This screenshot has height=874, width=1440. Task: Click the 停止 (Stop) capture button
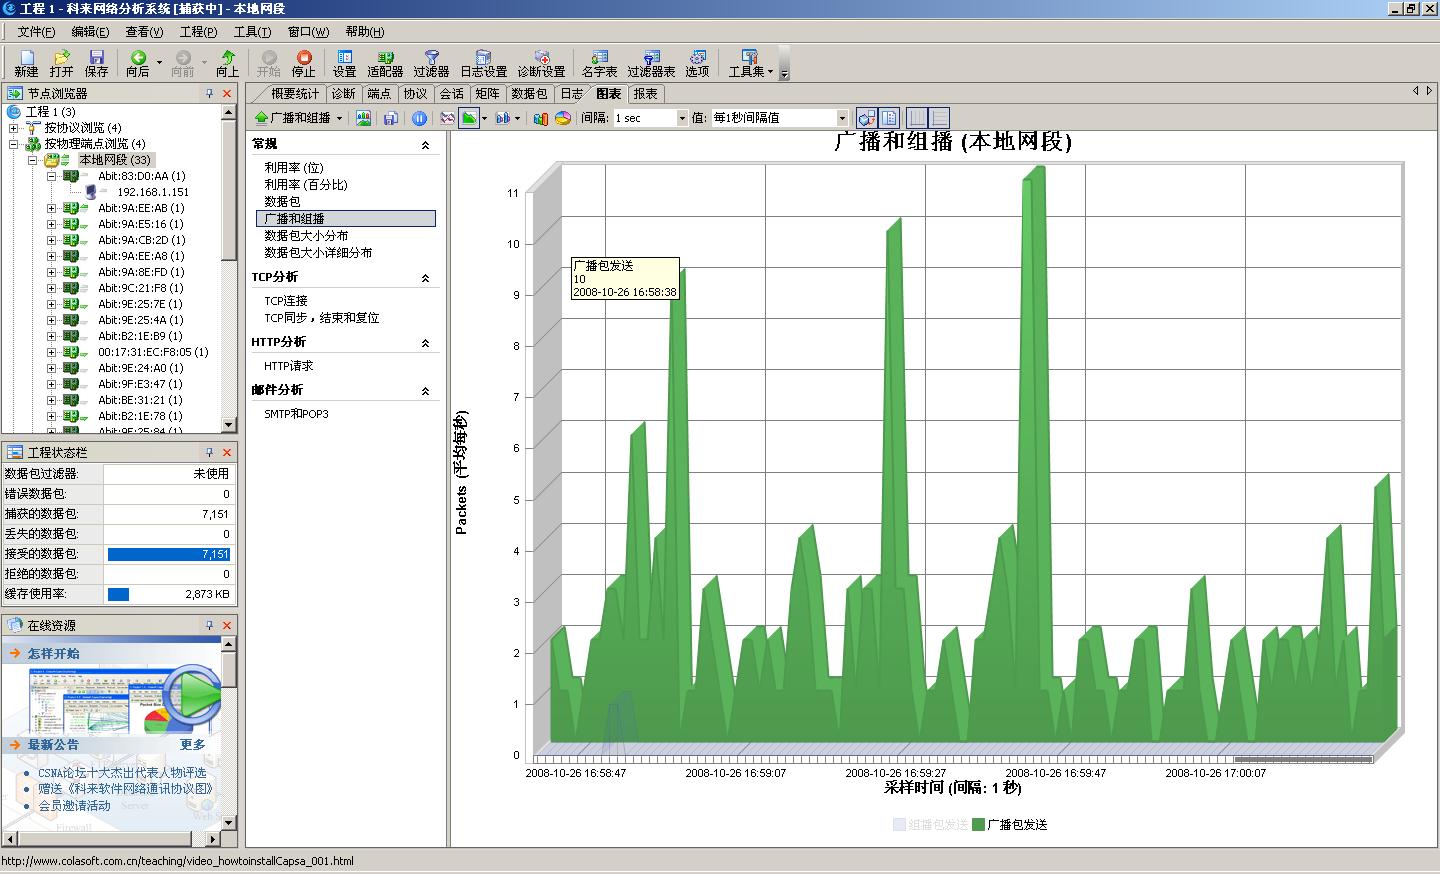(303, 64)
